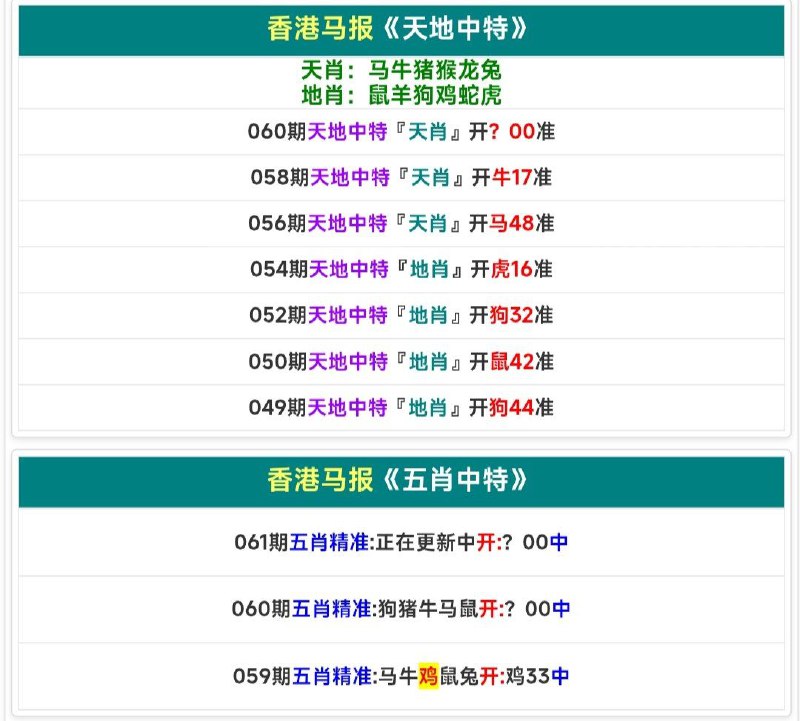This screenshot has height=721, width=800.
Task: Click the header 香港马报《五肖中特》
Action: pyautogui.click(x=401, y=481)
